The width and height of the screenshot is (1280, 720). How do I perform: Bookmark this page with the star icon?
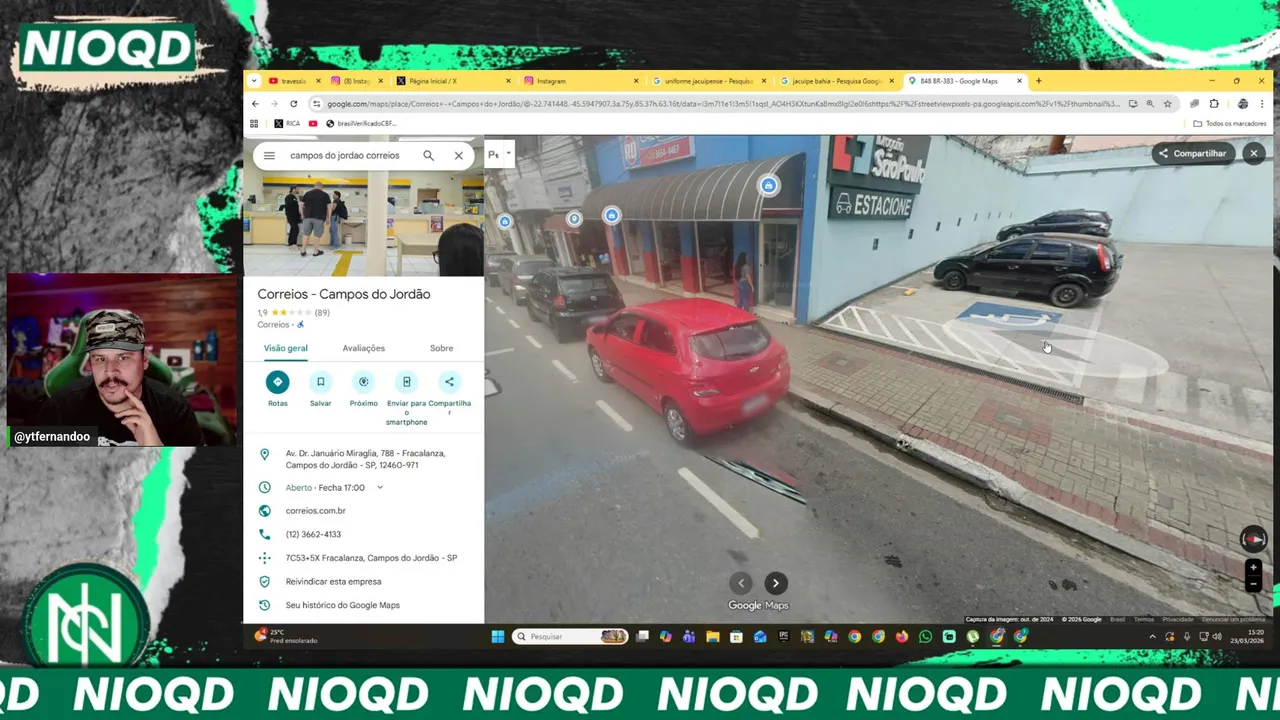(x=1167, y=104)
